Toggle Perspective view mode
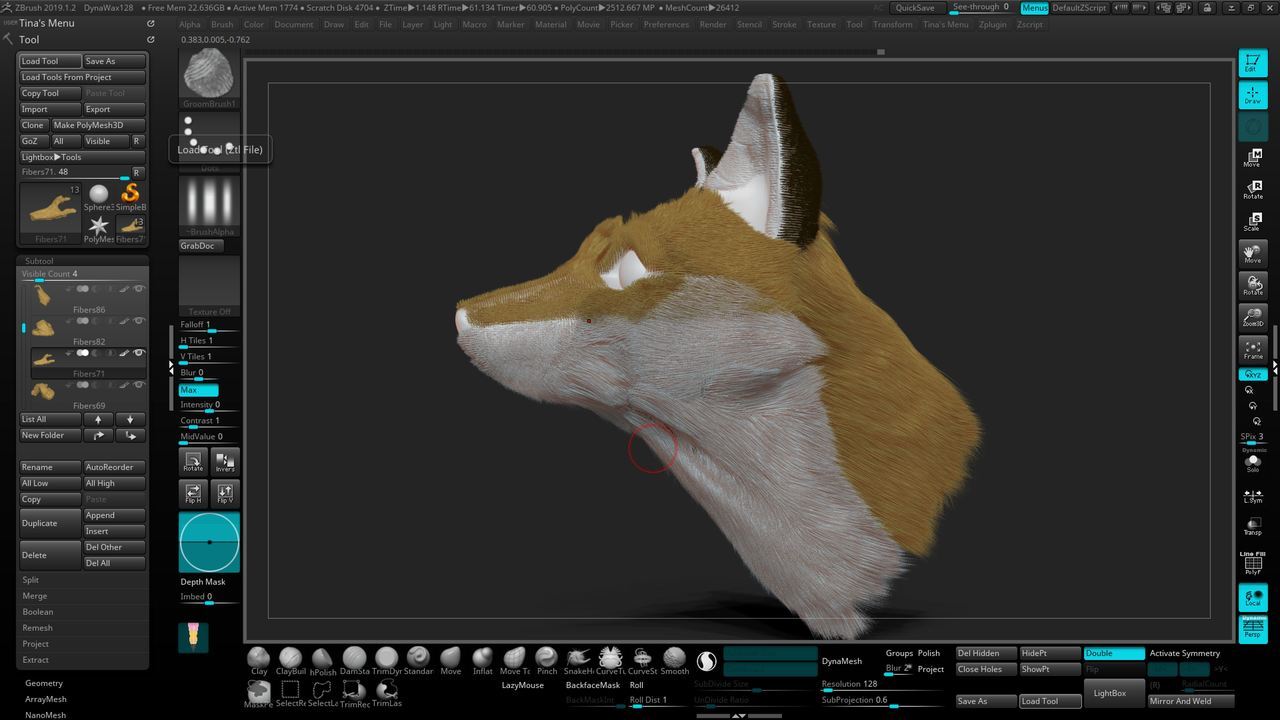1280x720 pixels. pos(1253,629)
